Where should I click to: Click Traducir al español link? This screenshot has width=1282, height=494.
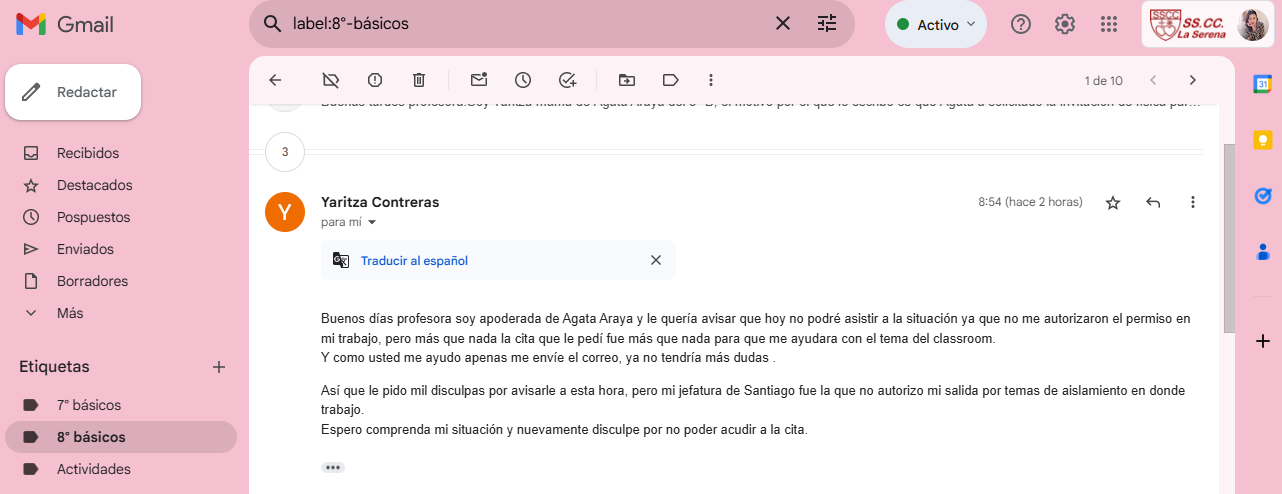coord(414,261)
